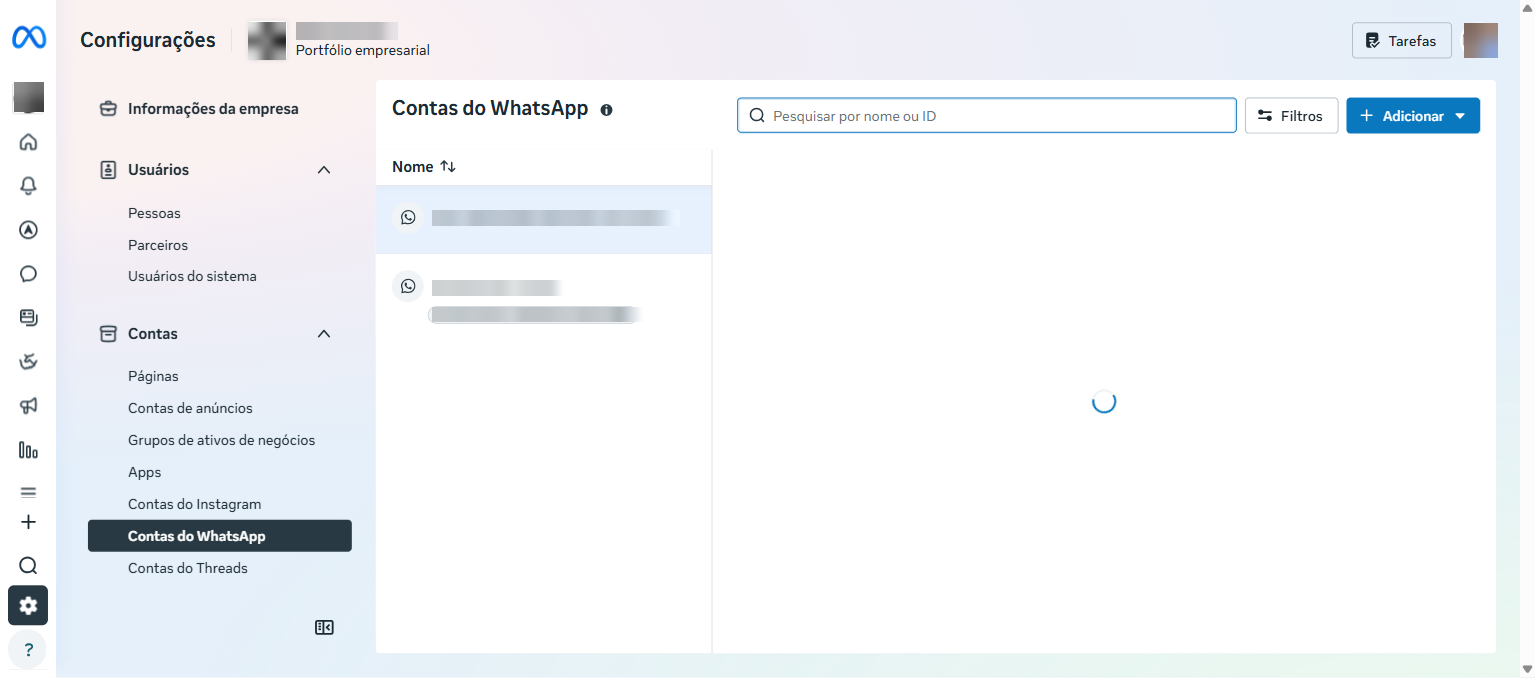This screenshot has width=1535, height=678.
Task: Click the Usuários section header
Action: click(220, 170)
